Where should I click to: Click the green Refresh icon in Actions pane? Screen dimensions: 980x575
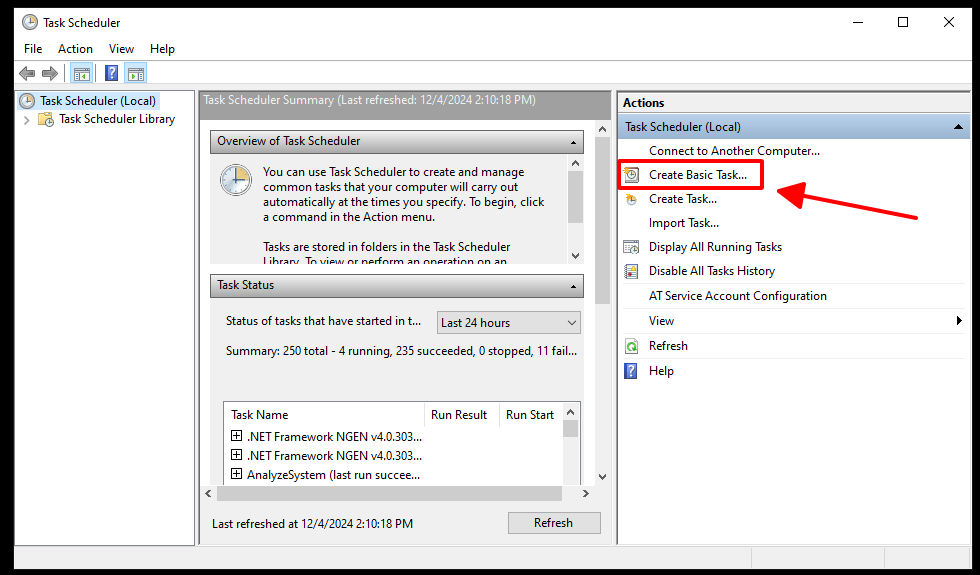(631, 346)
